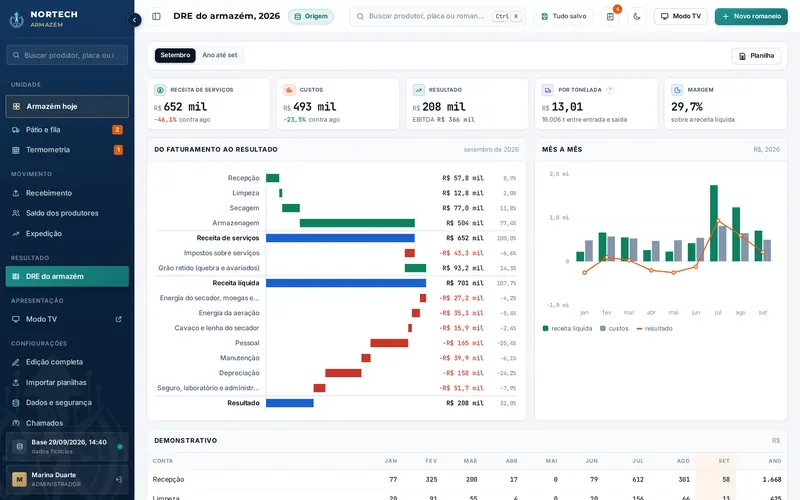Screen dimensions: 800x500
Task: Toggle the sidebar panel layout icon
Action: [x=157, y=16]
